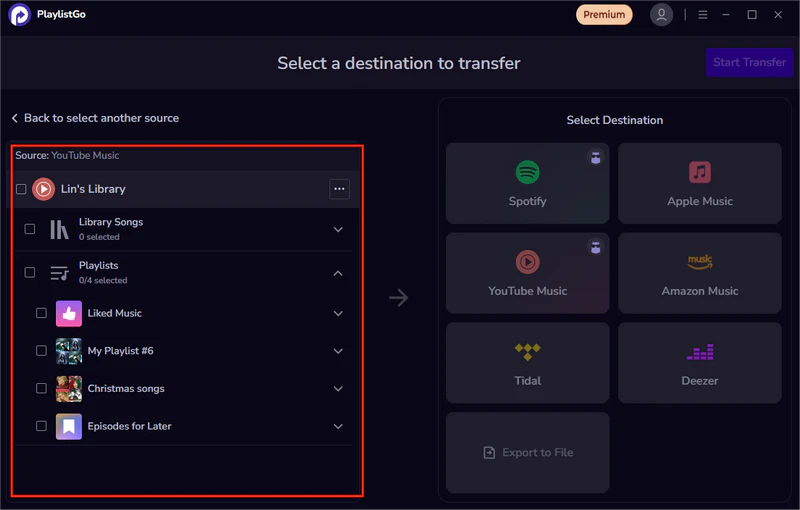Screen dimensions: 800x510
Task: Click the Library Songs books icon
Action: tap(59, 230)
